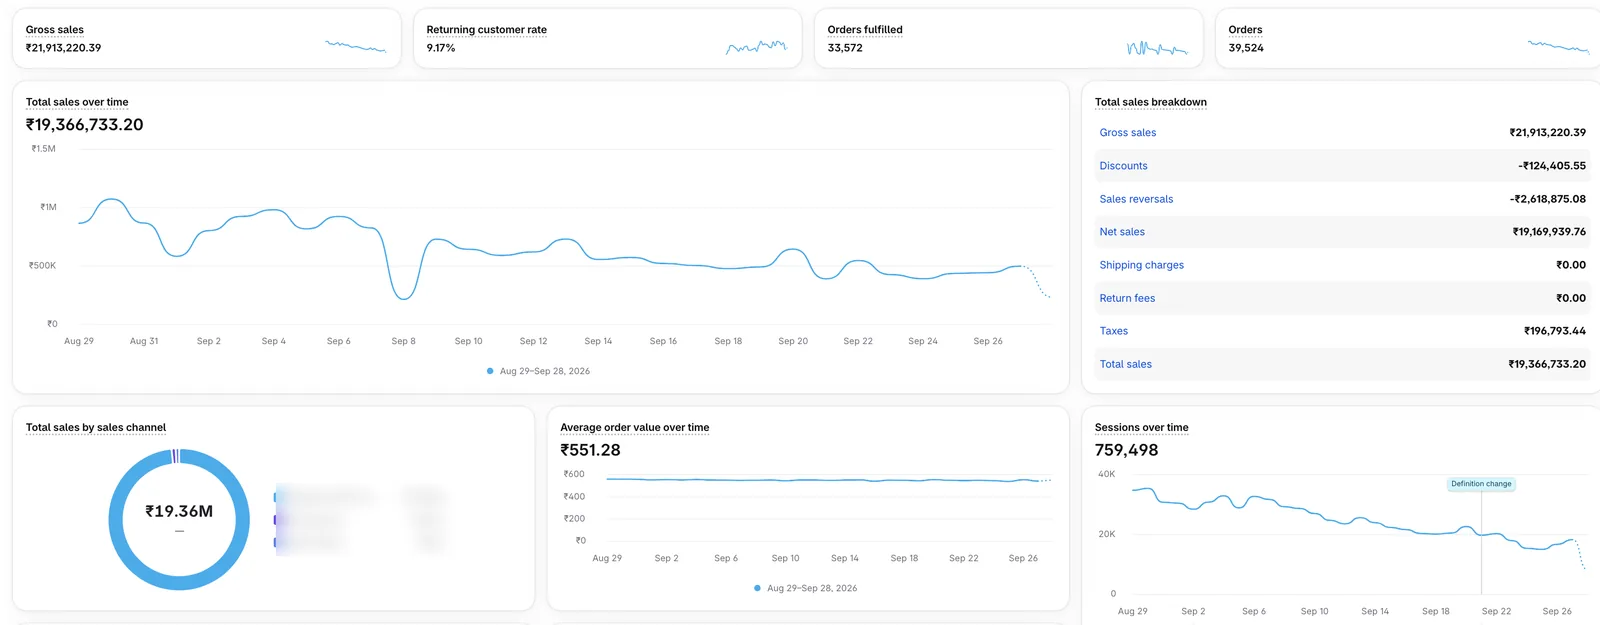
Task: Click the ₹19,366,733.20 total sales value
Action: [85, 125]
